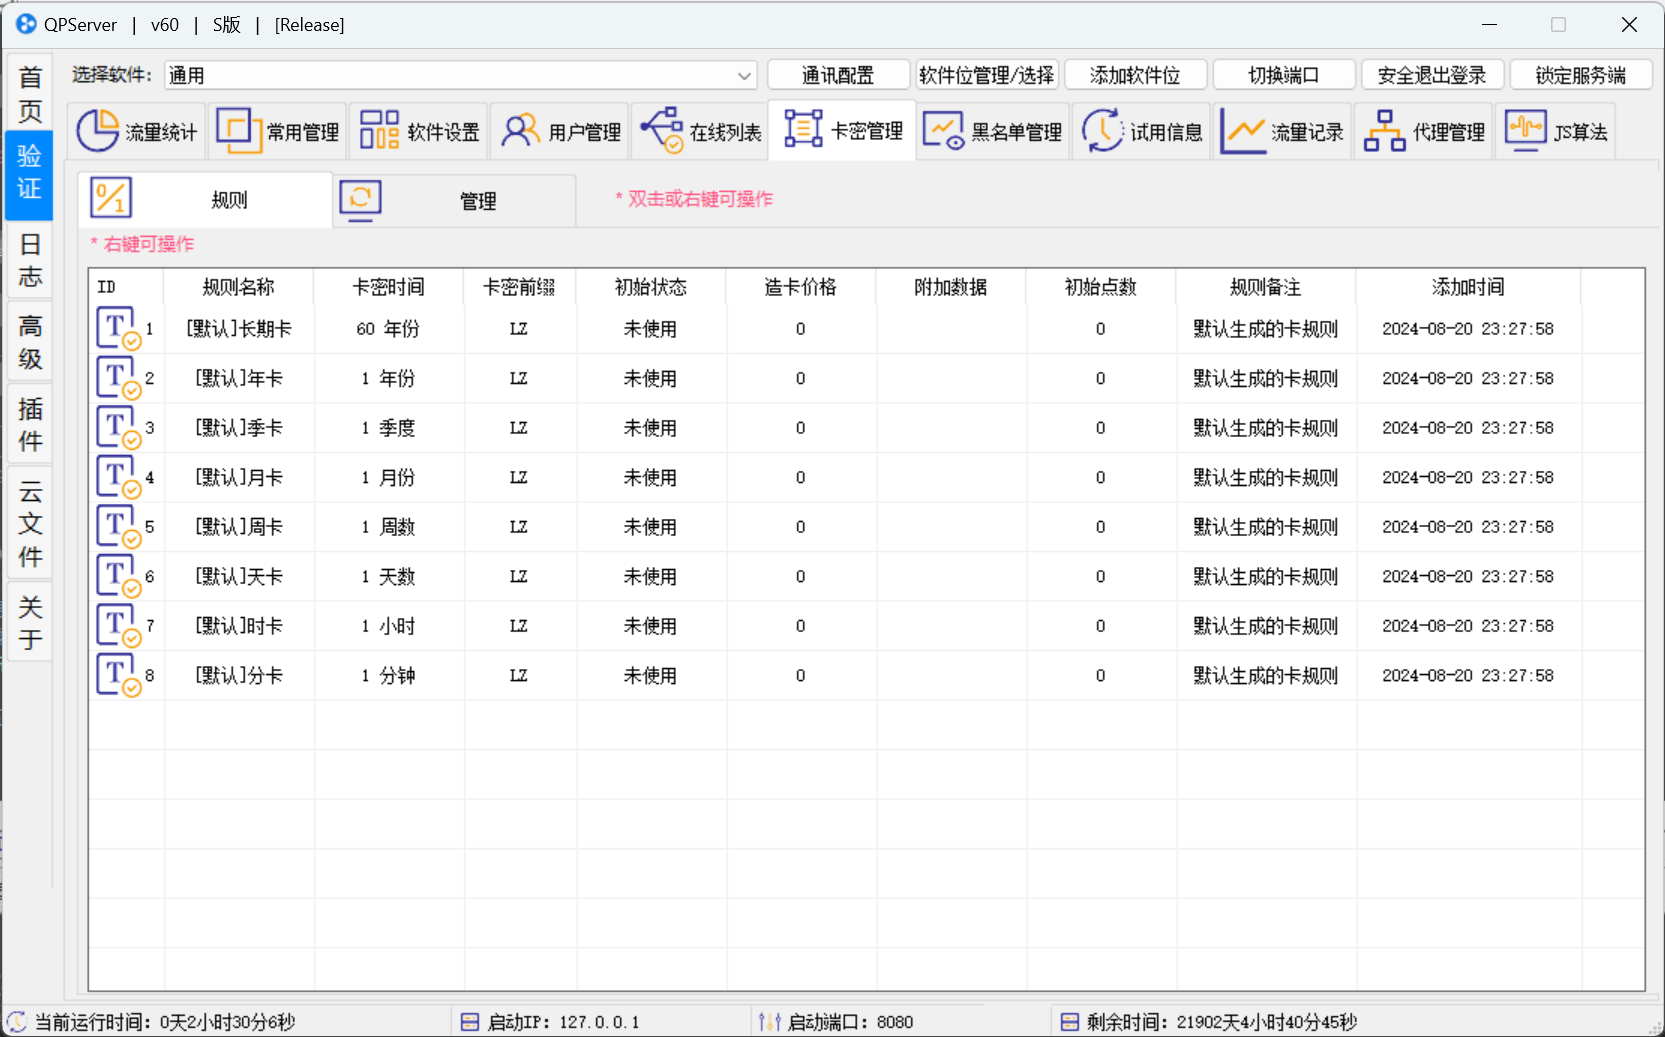Open the 常用管理 common management panel
Viewport: 1665px width, 1037px height.
(x=277, y=130)
